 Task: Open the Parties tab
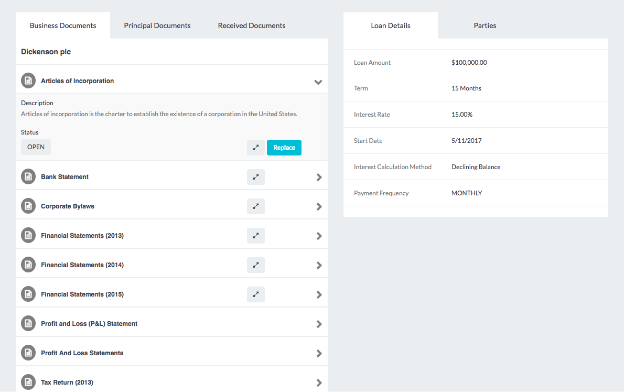[x=485, y=26]
